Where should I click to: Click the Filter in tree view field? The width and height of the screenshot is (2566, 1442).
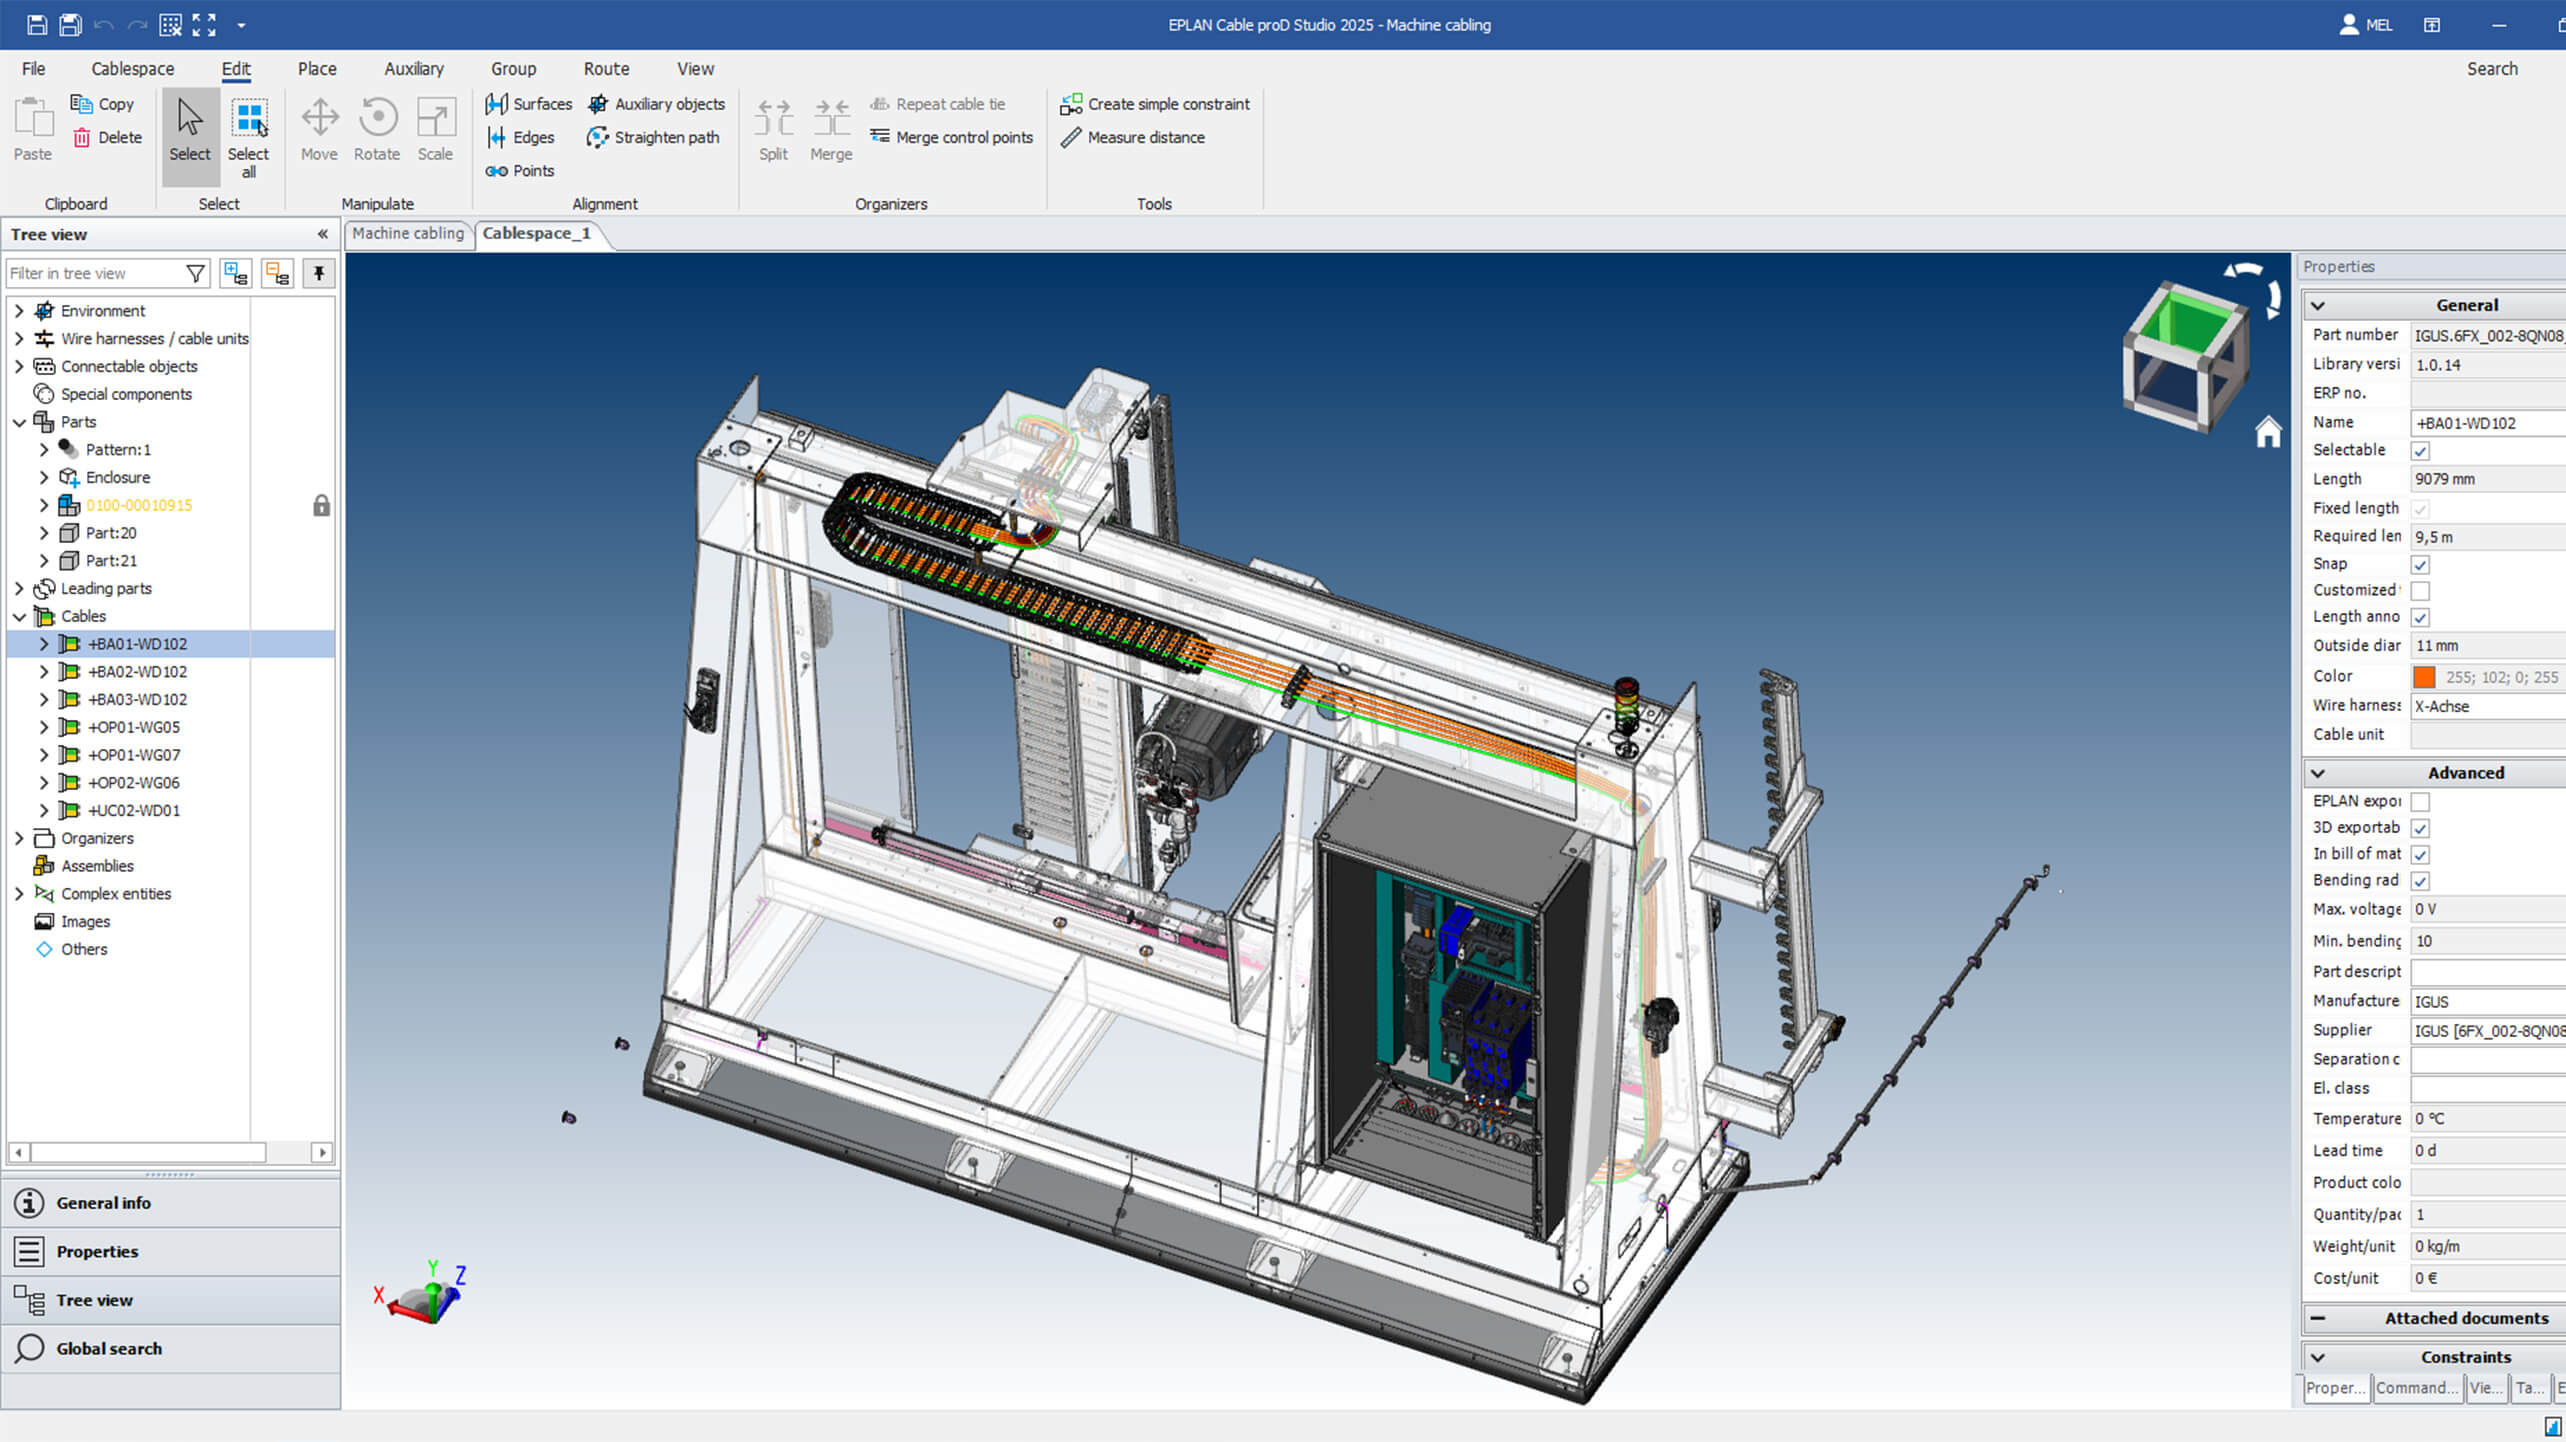click(92, 273)
